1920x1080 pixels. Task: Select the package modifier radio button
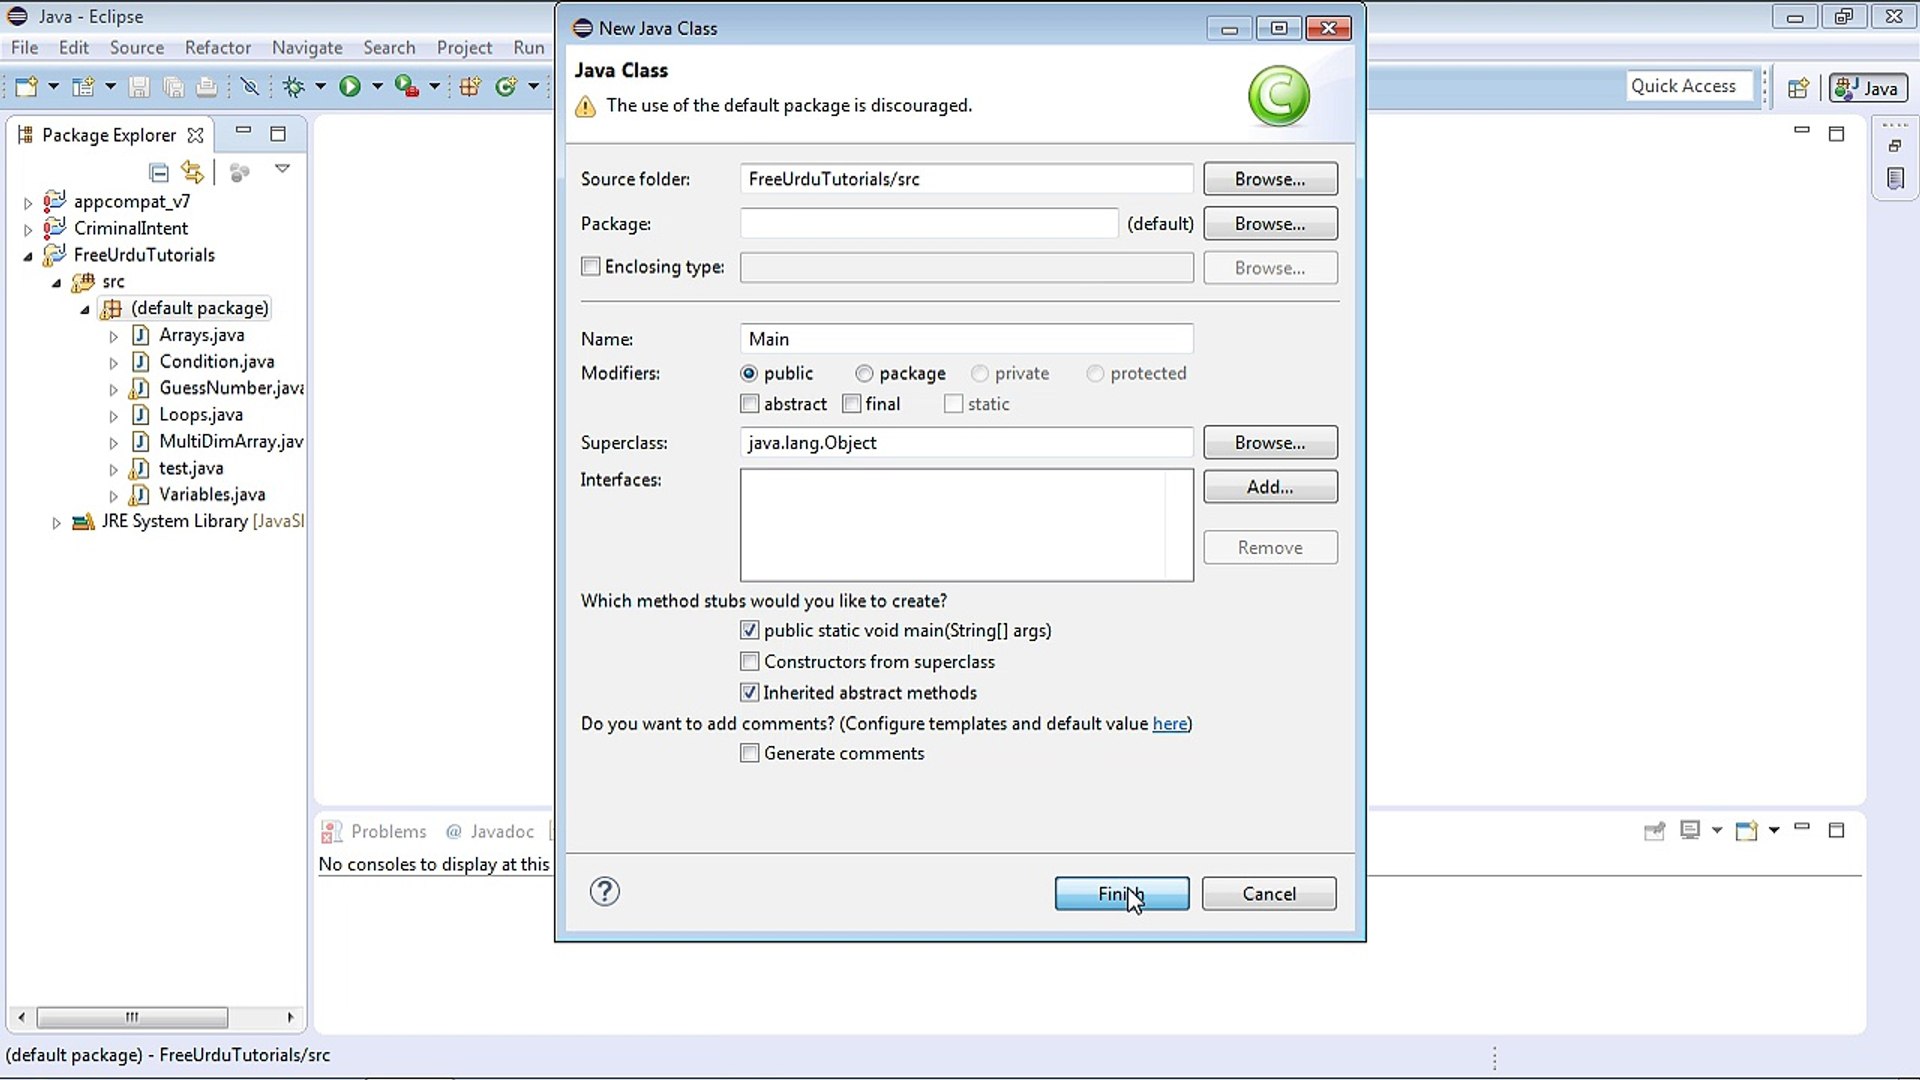[864, 373]
